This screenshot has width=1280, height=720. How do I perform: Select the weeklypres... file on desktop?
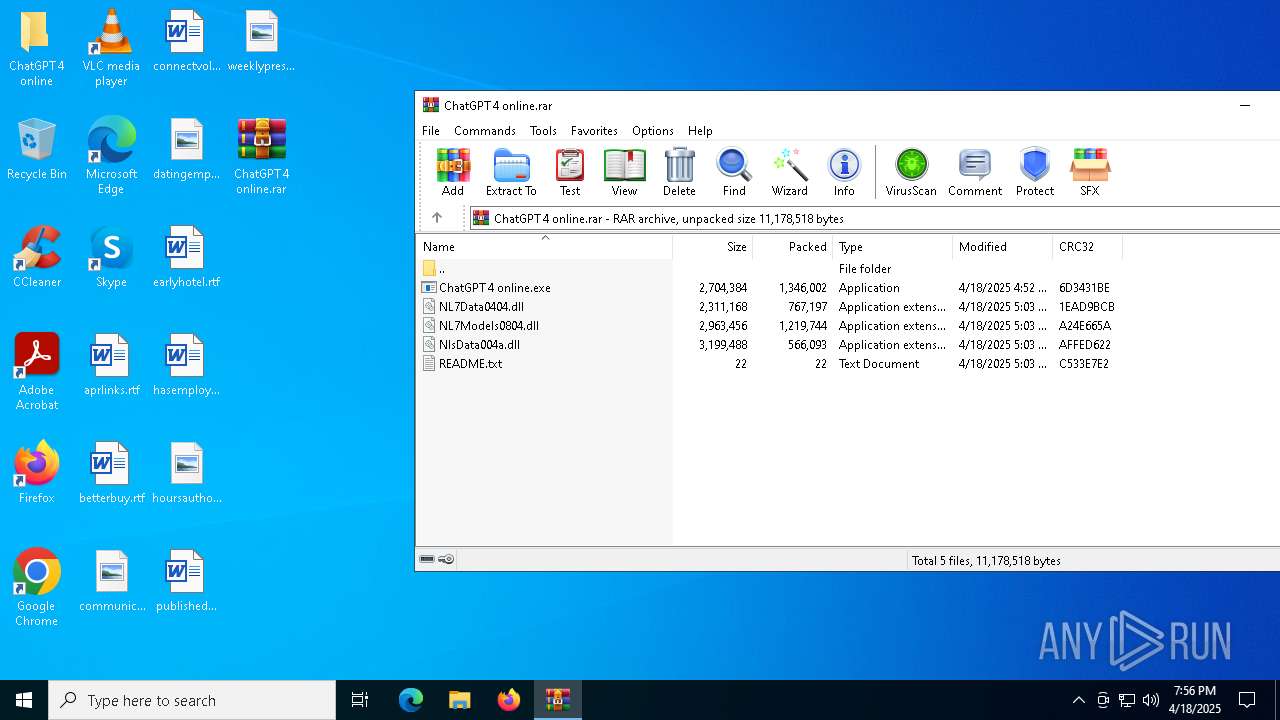pyautogui.click(x=261, y=41)
